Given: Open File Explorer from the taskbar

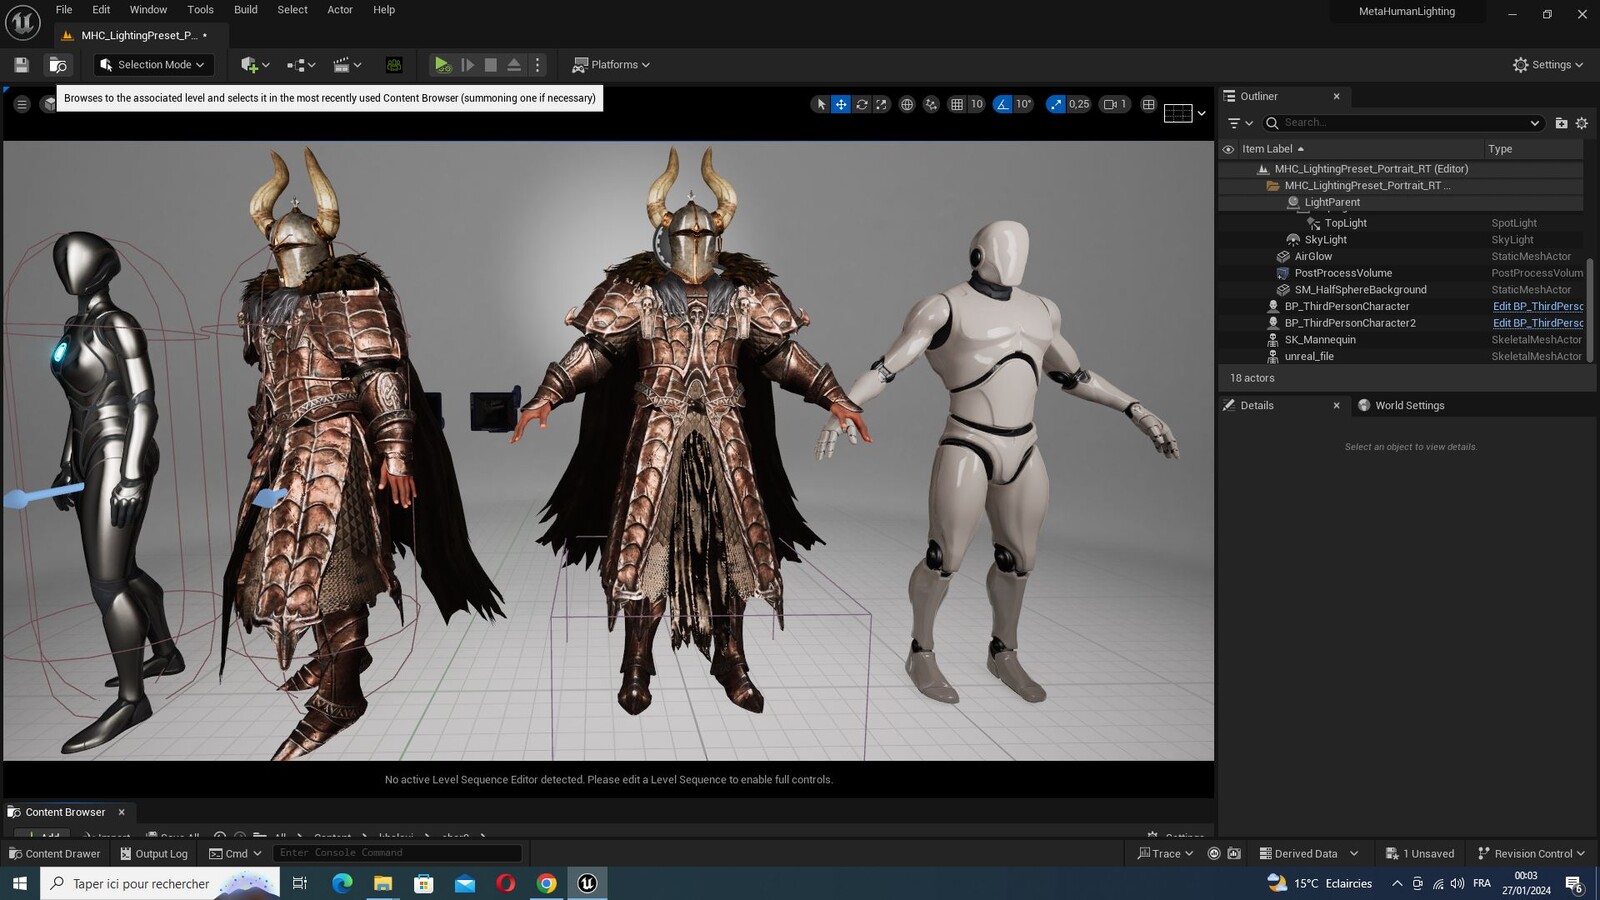Looking at the screenshot, I should click(x=383, y=883).
